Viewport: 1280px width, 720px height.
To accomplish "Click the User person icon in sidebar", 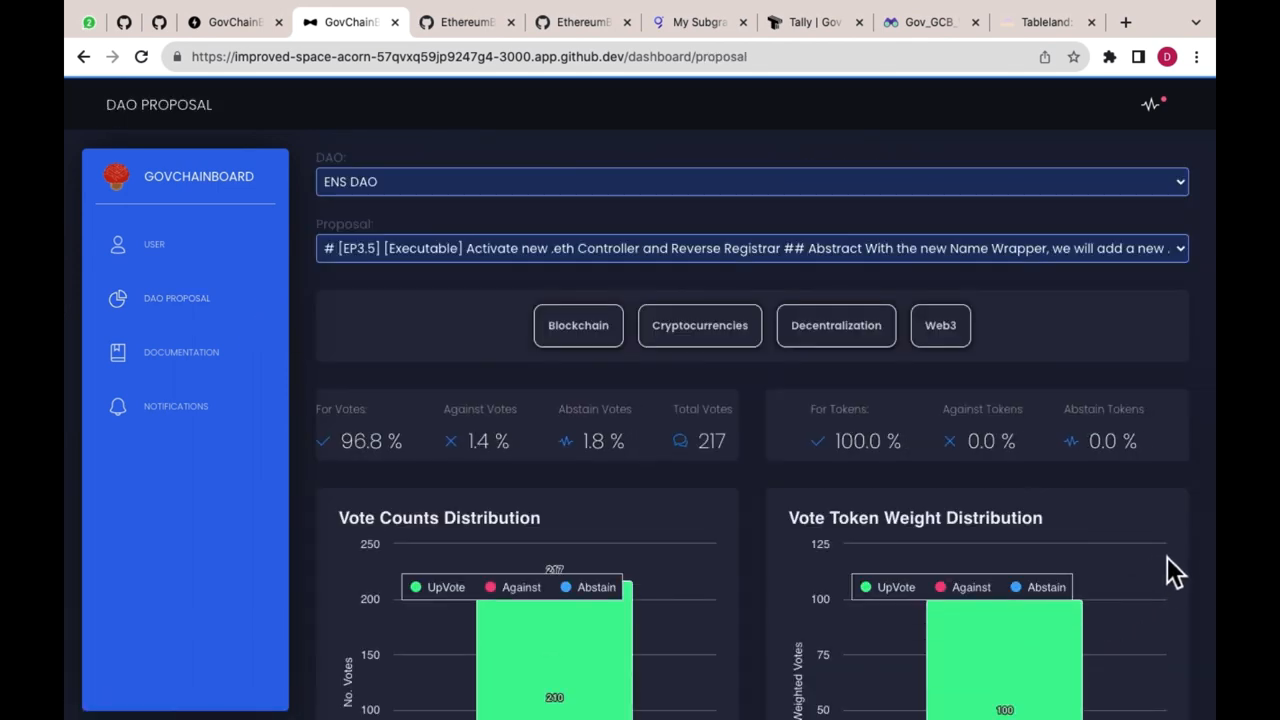I will pos(118,244).
